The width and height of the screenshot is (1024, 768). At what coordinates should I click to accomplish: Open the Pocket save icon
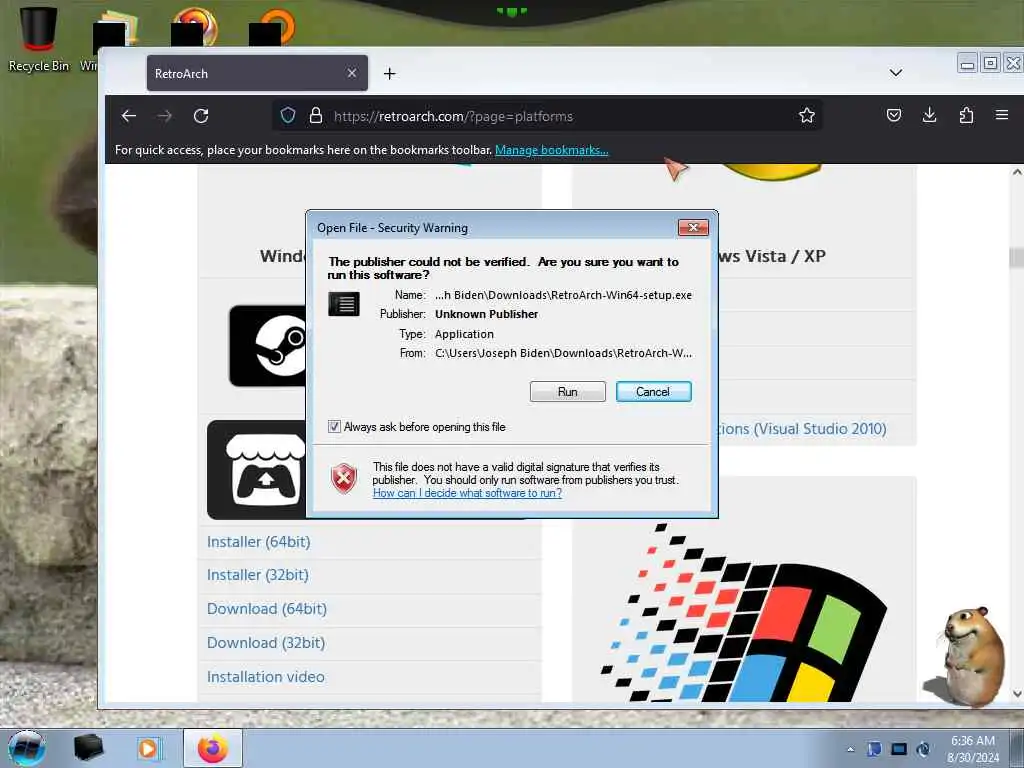pyautogui.click(x=894, y=116)
